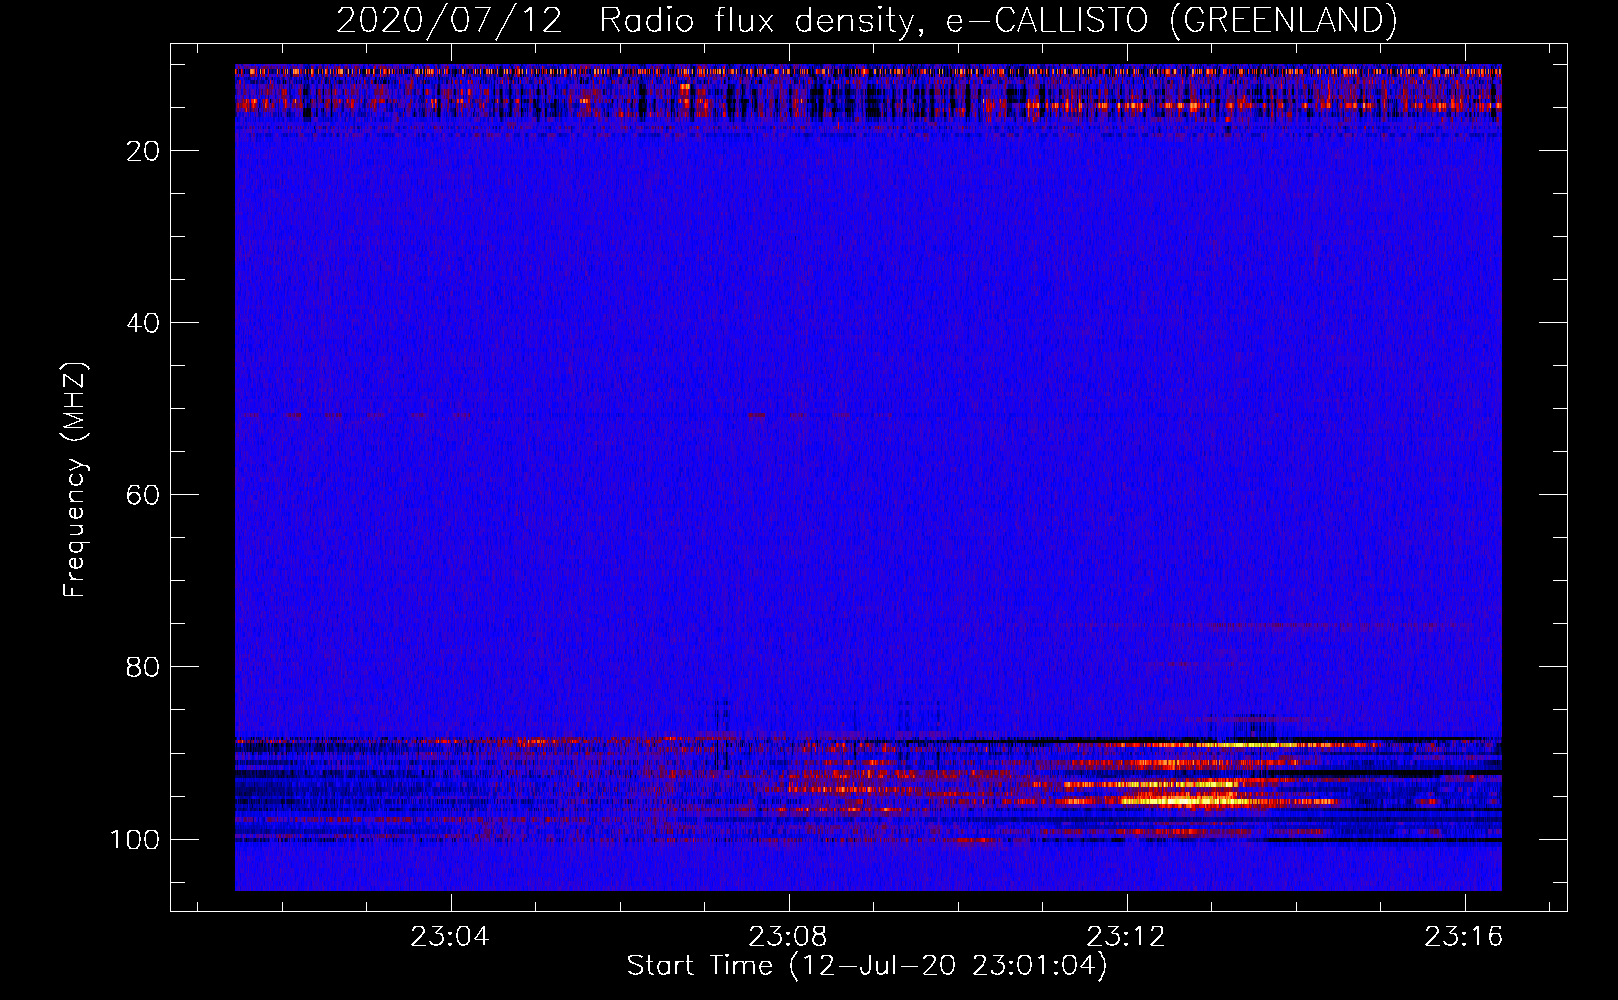Click the "Frequency (MHZ)" axis label

click(x=75, y=479)
